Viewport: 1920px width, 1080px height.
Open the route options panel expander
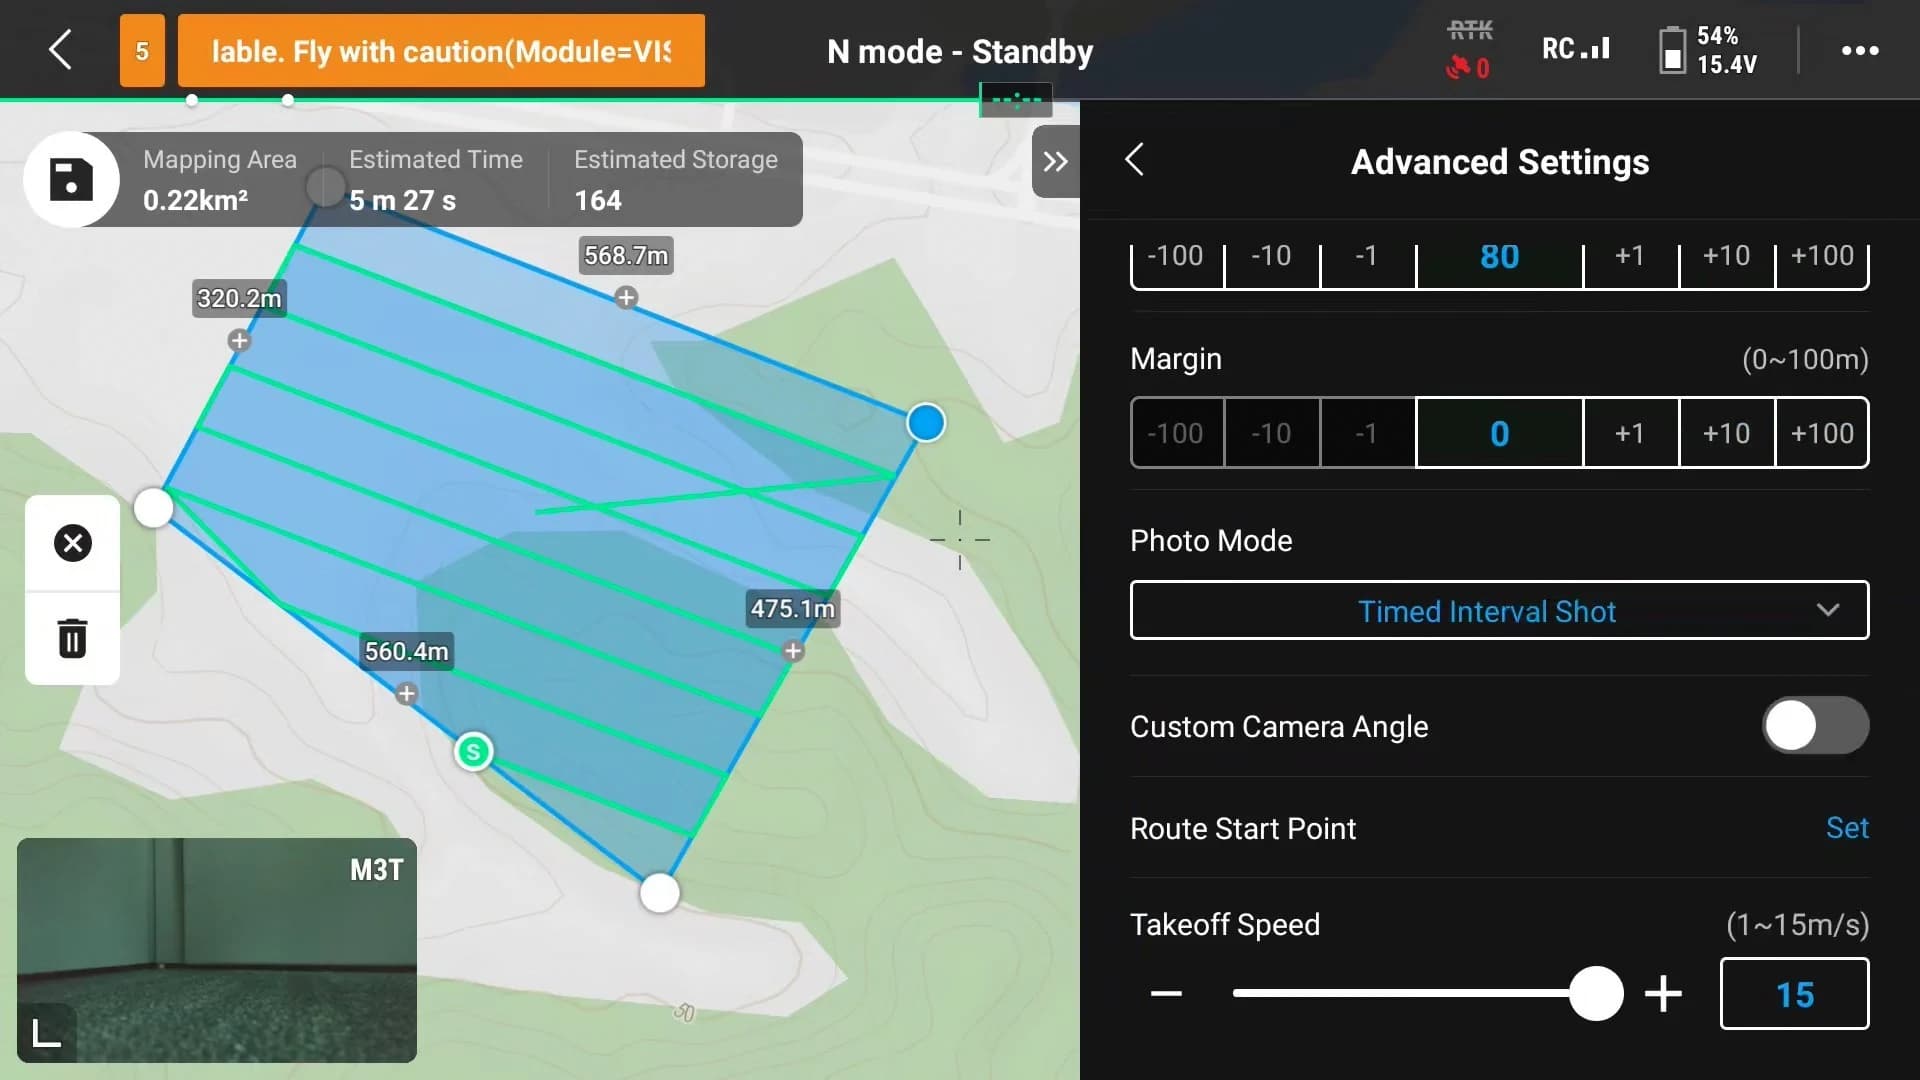coord(1055,161)
